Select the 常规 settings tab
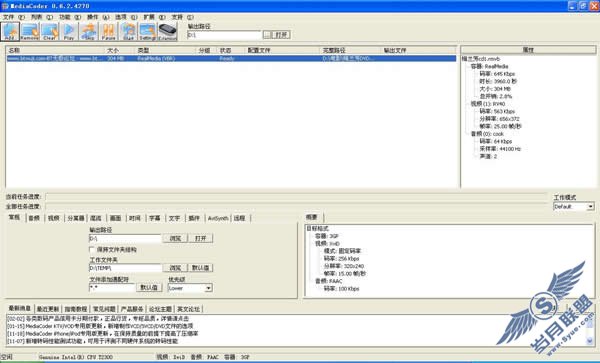Viewport: 600px width, 363px height. pos(15,217)
